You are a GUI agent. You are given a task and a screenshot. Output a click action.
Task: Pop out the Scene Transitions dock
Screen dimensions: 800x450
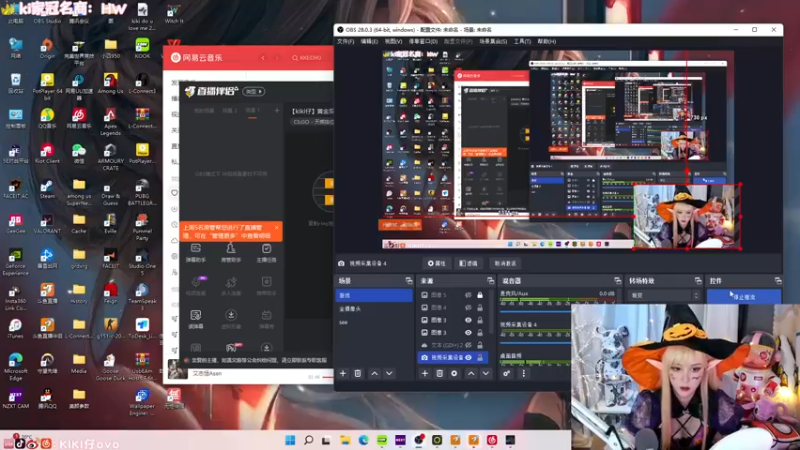pos(698,281)
